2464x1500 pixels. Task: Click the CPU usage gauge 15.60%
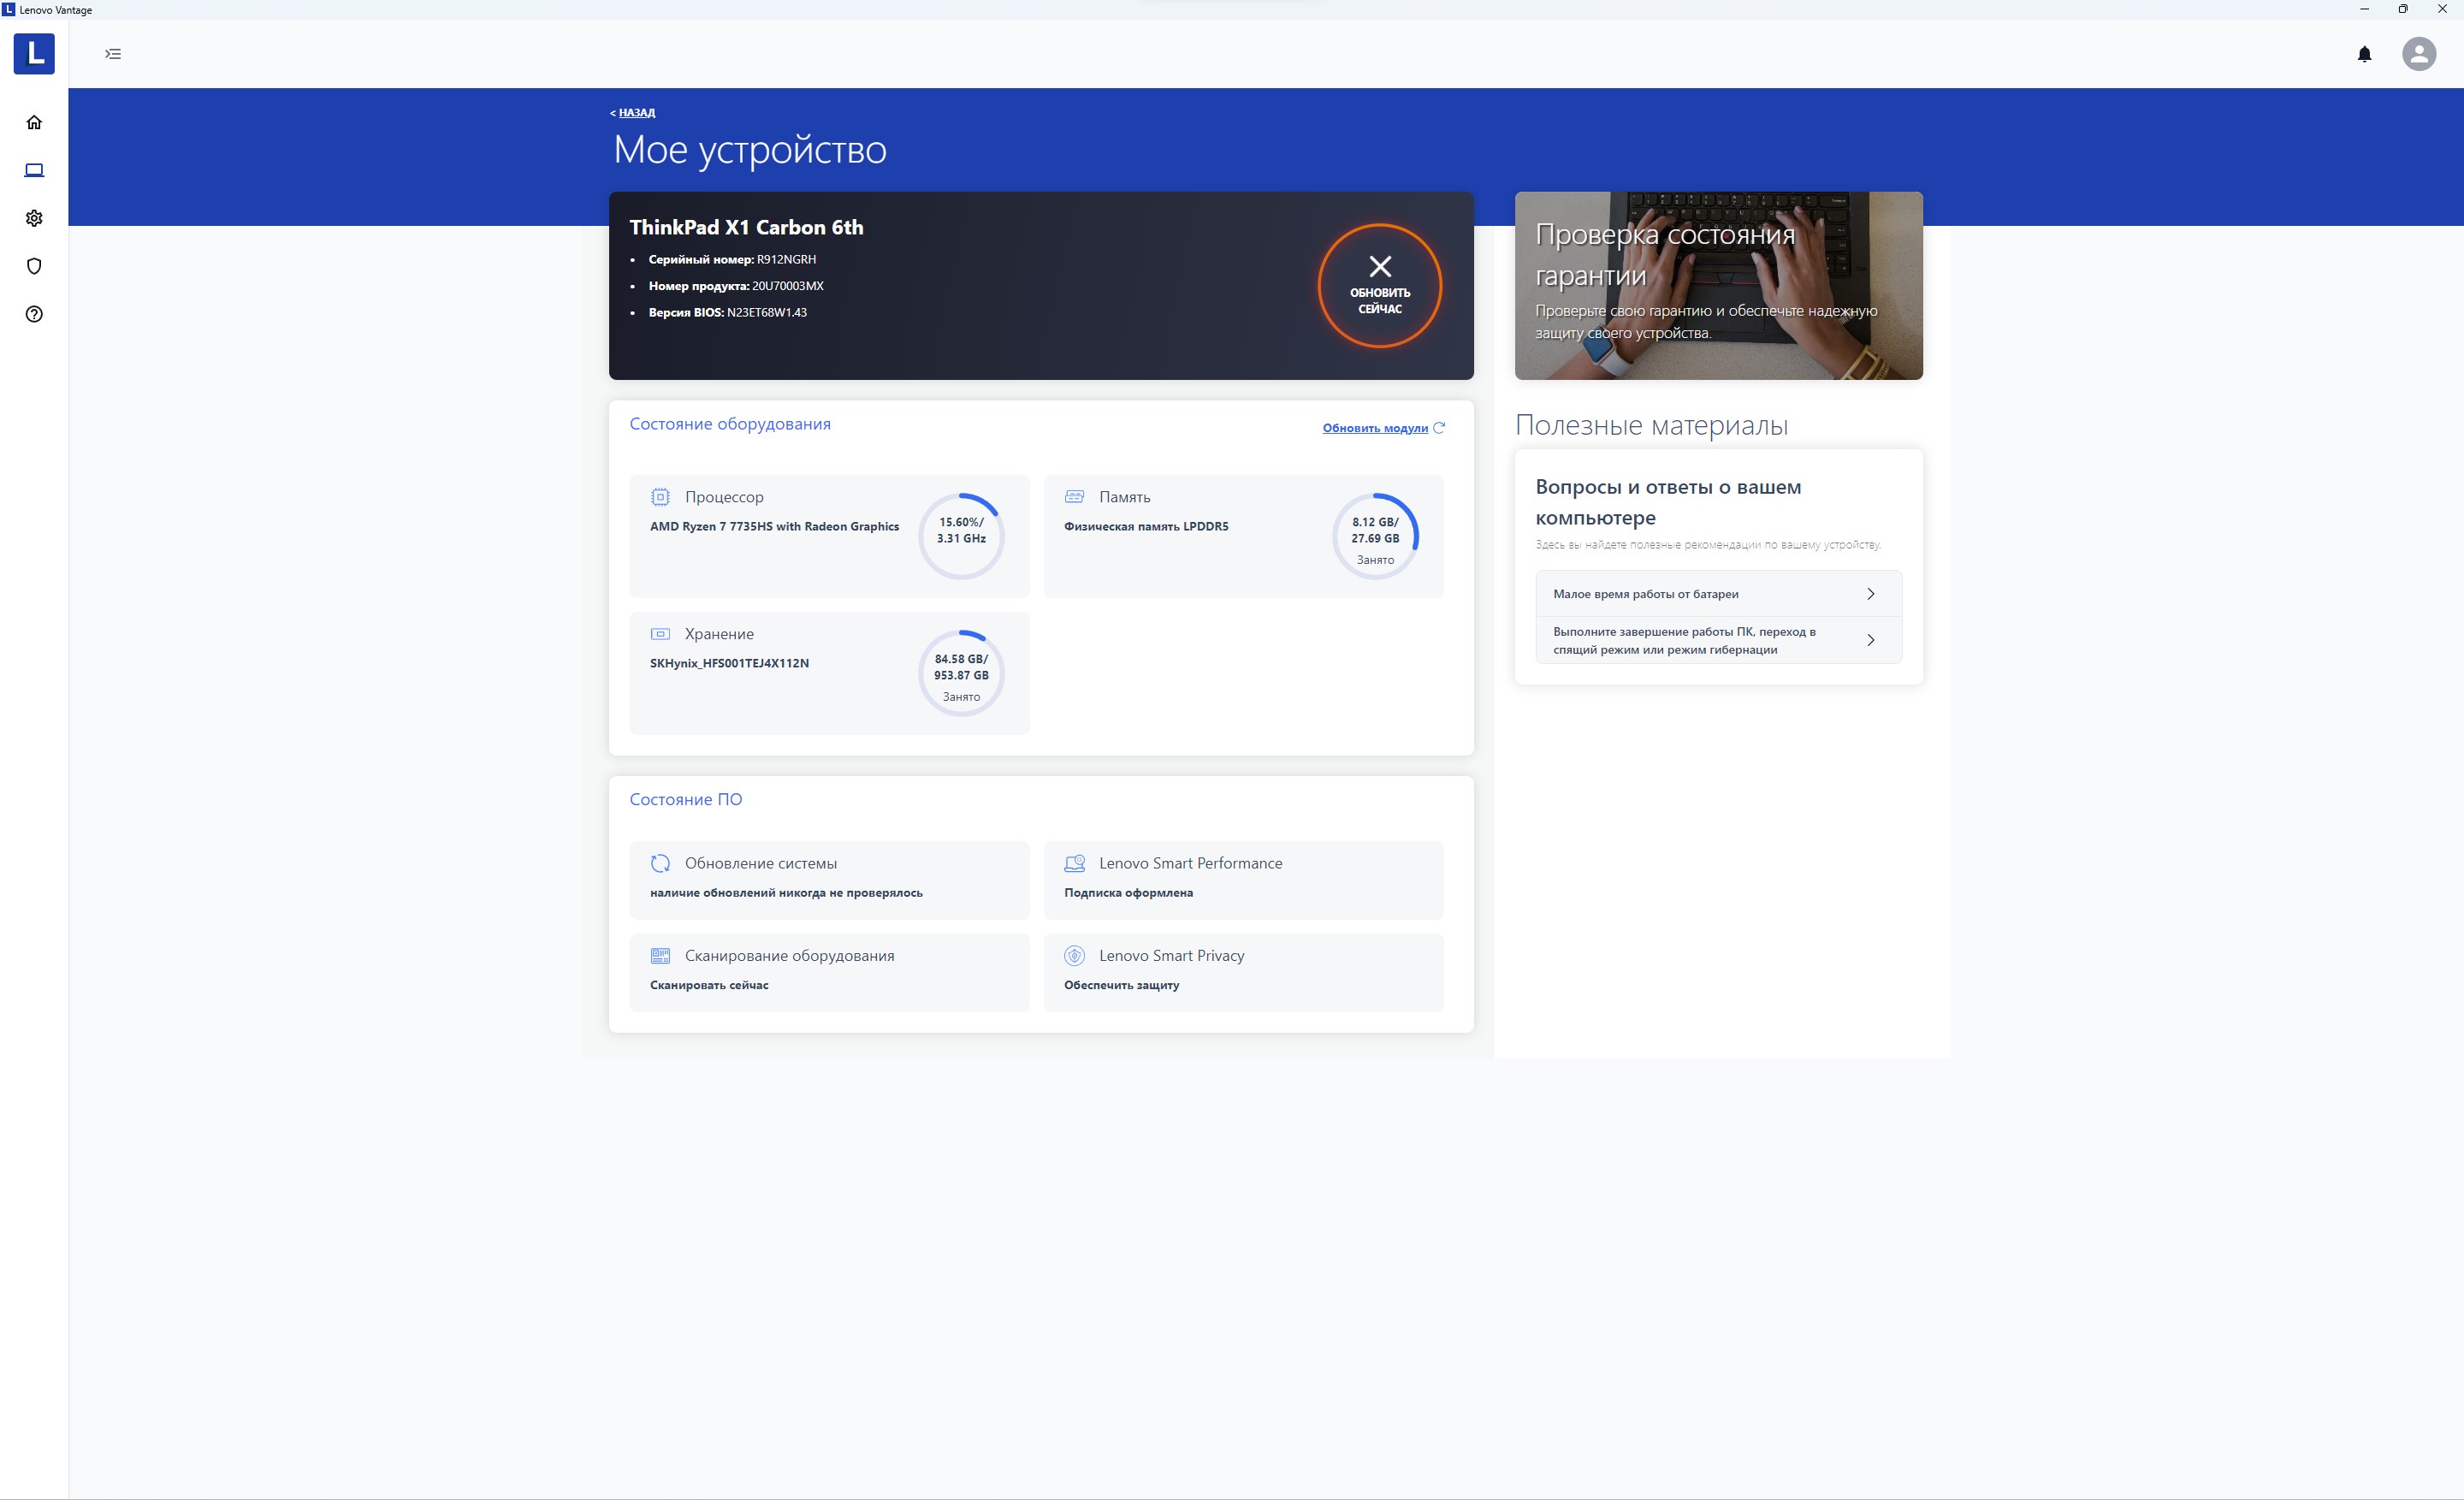[x=961, y=536]
